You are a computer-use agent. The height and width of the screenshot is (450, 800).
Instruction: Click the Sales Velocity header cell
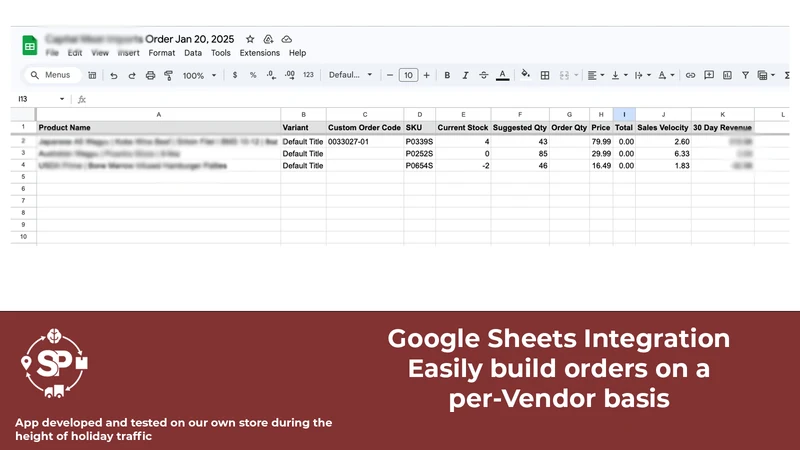click(x=663, y=128)
